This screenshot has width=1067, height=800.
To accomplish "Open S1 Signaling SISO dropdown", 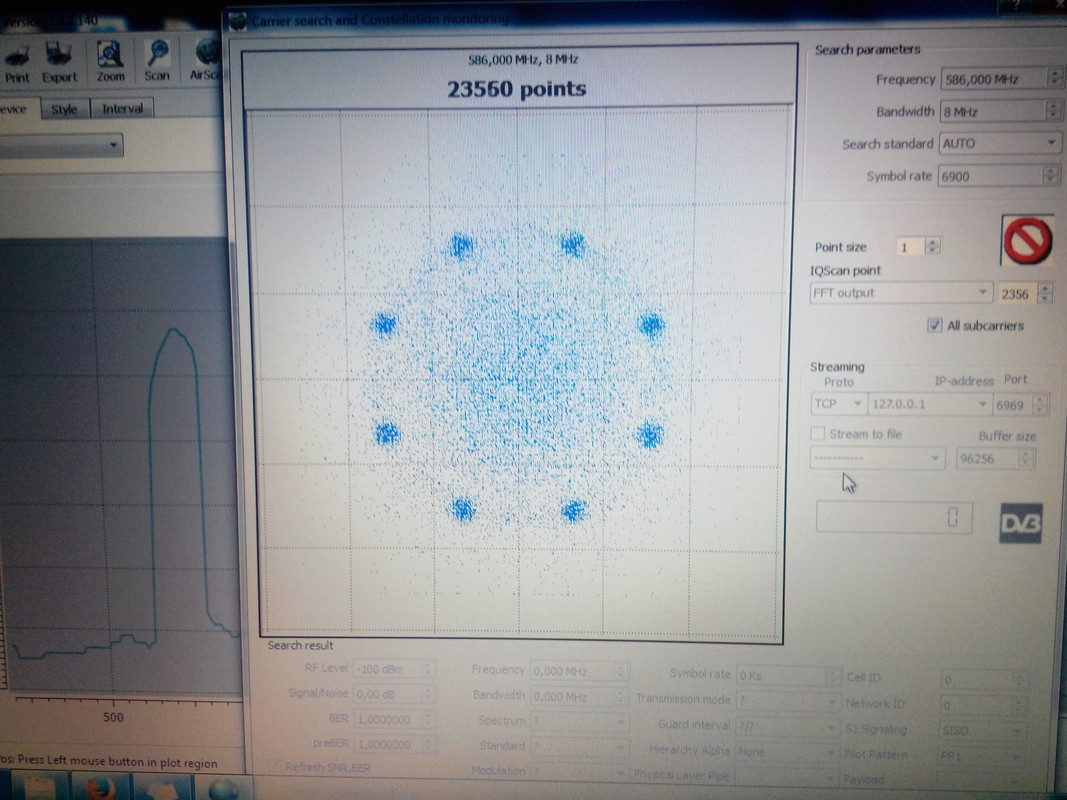I will 982,731.
